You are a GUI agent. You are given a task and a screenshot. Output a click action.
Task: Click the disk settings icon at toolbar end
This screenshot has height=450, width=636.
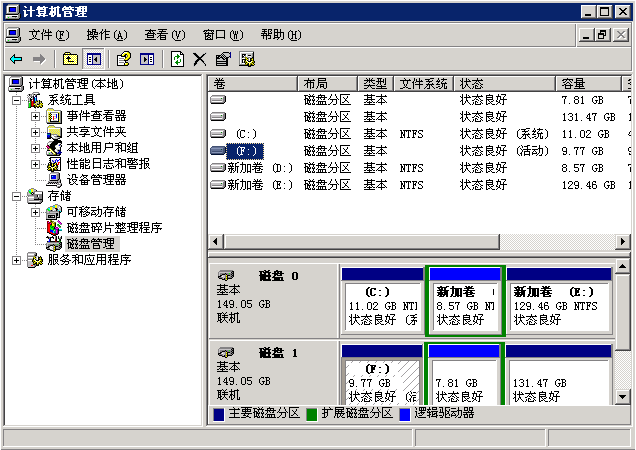click(x=246, y=59)
